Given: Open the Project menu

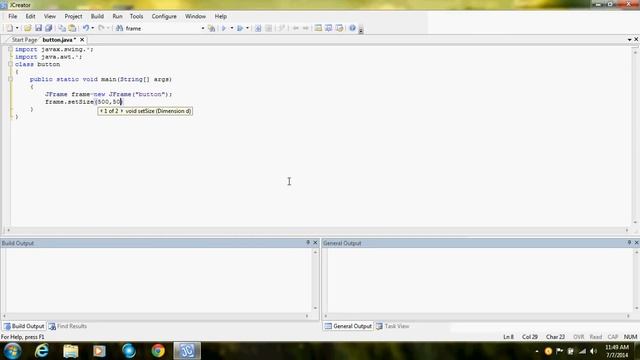Looking at the screenshot, I should [x=73, y=16].
